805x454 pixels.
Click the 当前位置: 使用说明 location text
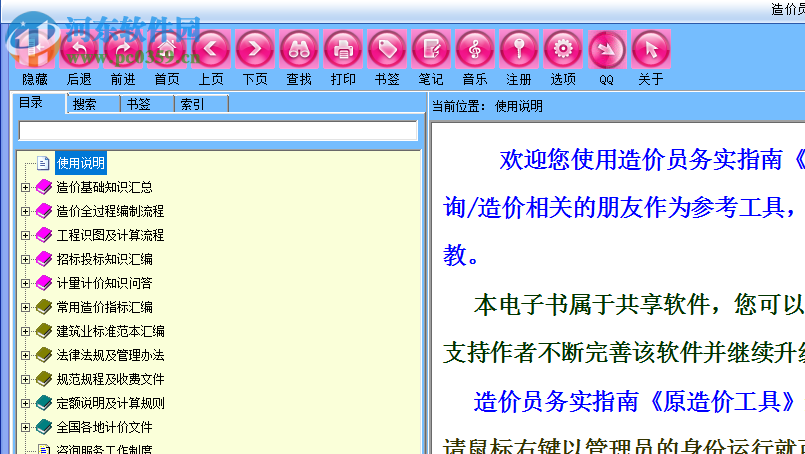pyautogui.click(x=487, y=106)
